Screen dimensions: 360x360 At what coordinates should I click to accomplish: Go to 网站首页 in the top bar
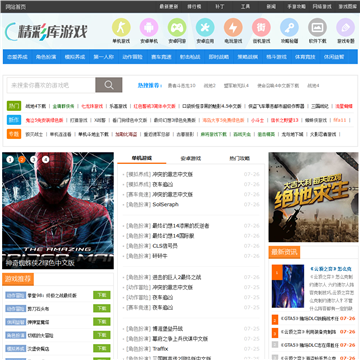point(16,7)
